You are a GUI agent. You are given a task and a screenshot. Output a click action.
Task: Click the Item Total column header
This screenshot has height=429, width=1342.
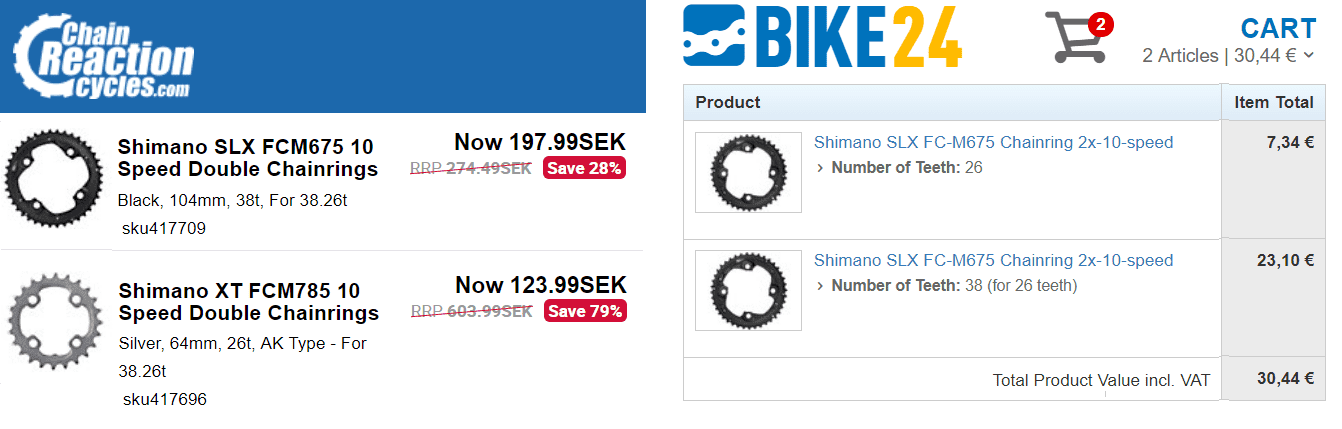point(1273,102)
